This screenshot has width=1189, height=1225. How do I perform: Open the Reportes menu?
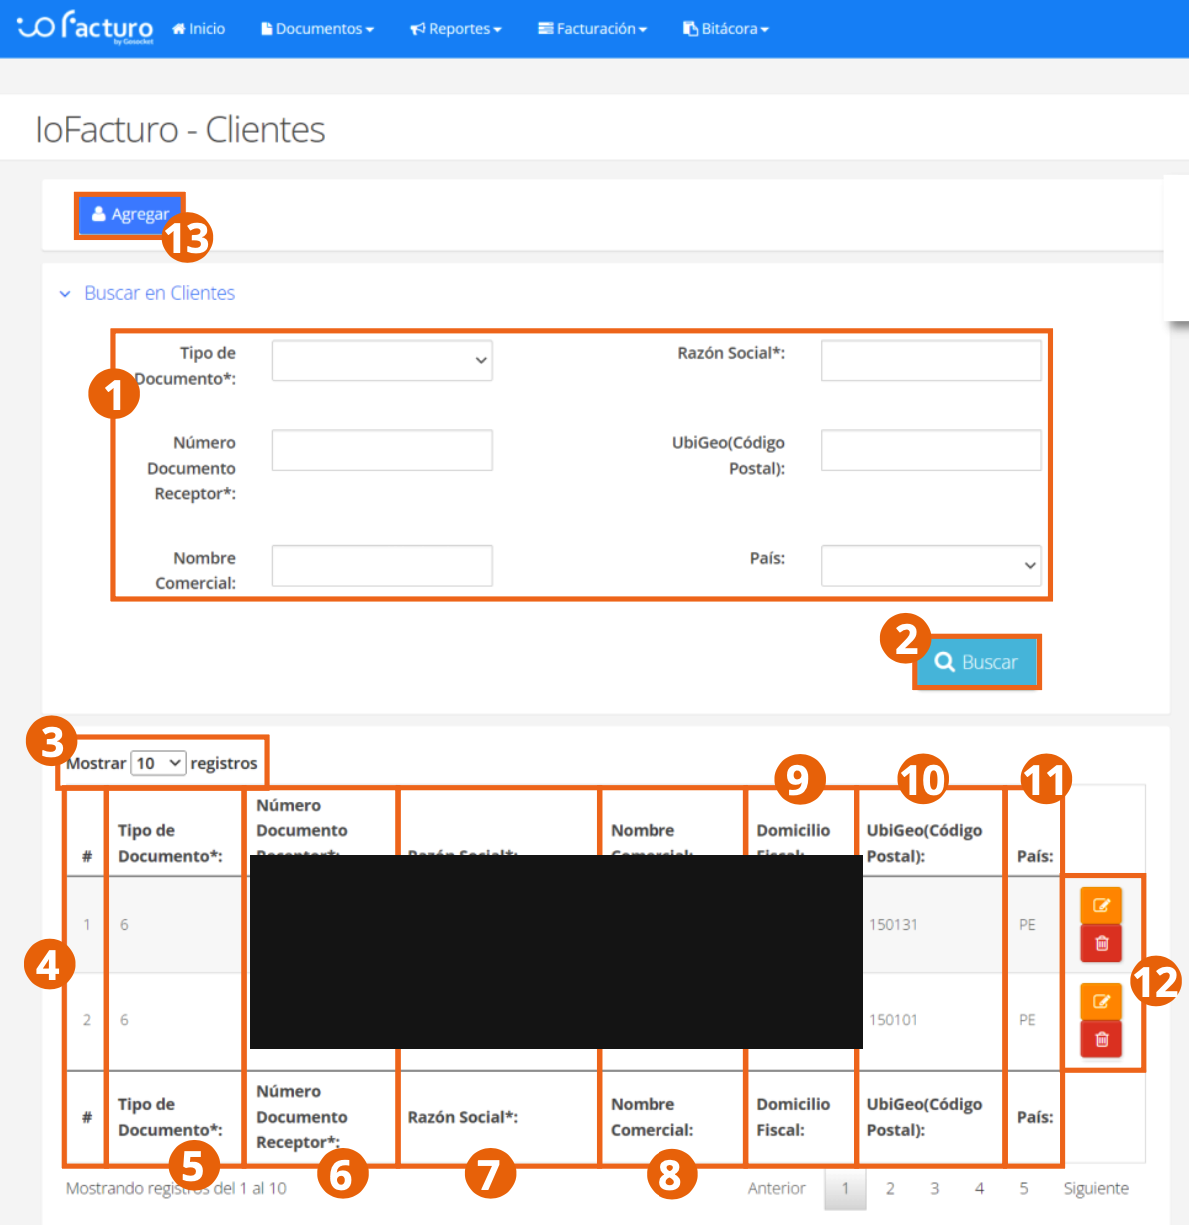455,29
